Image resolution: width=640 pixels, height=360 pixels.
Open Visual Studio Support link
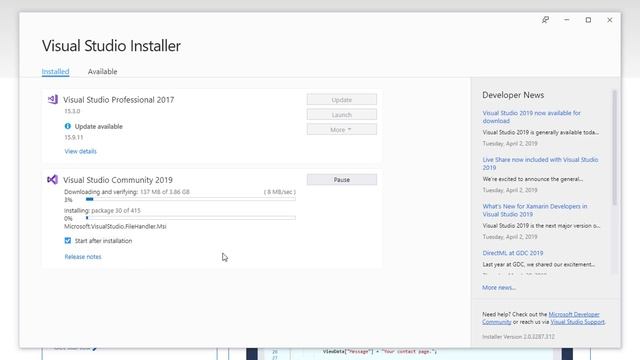click(577, 322)
